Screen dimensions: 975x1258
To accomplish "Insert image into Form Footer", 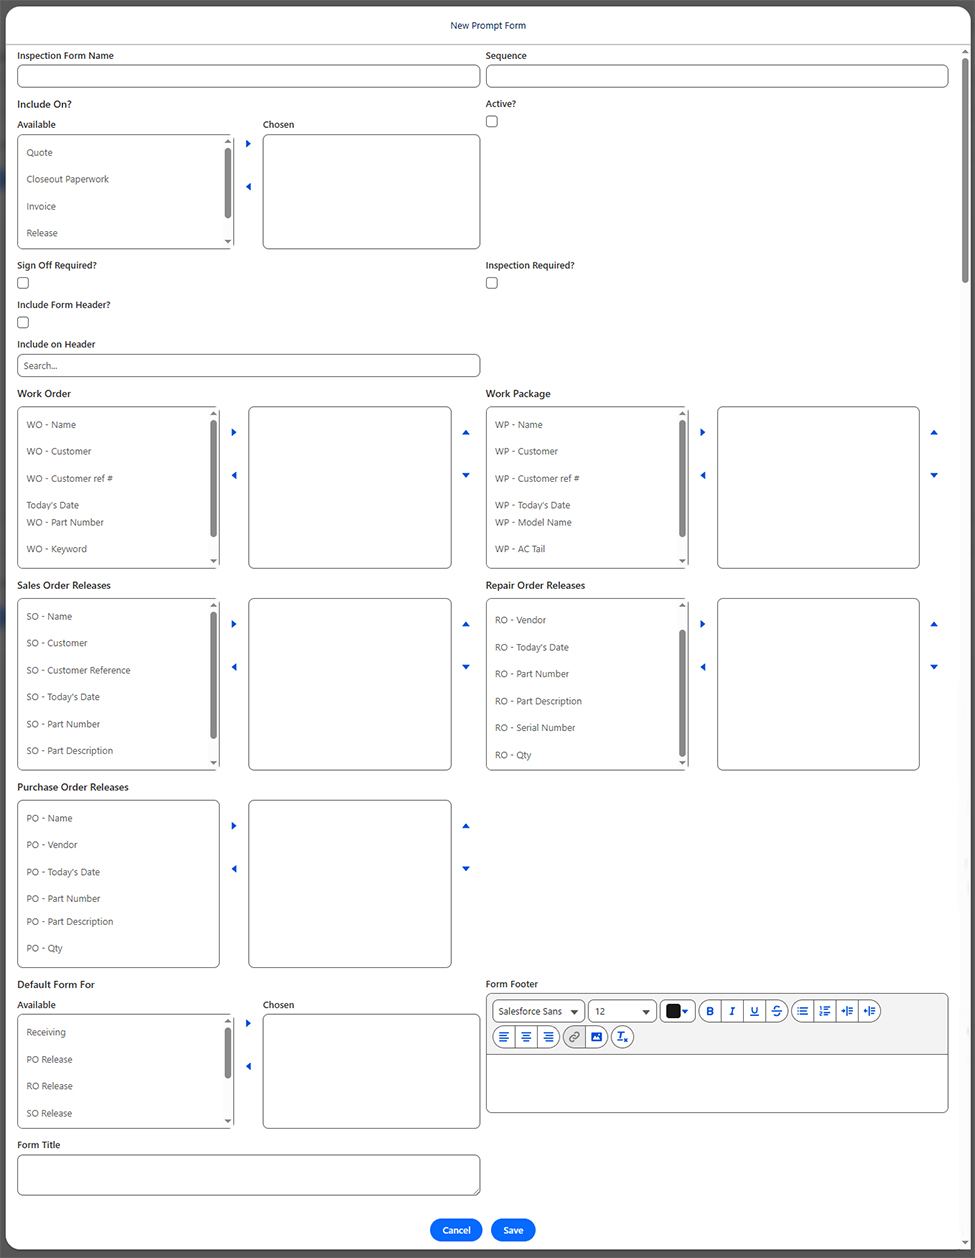I will click(597, 1037).
